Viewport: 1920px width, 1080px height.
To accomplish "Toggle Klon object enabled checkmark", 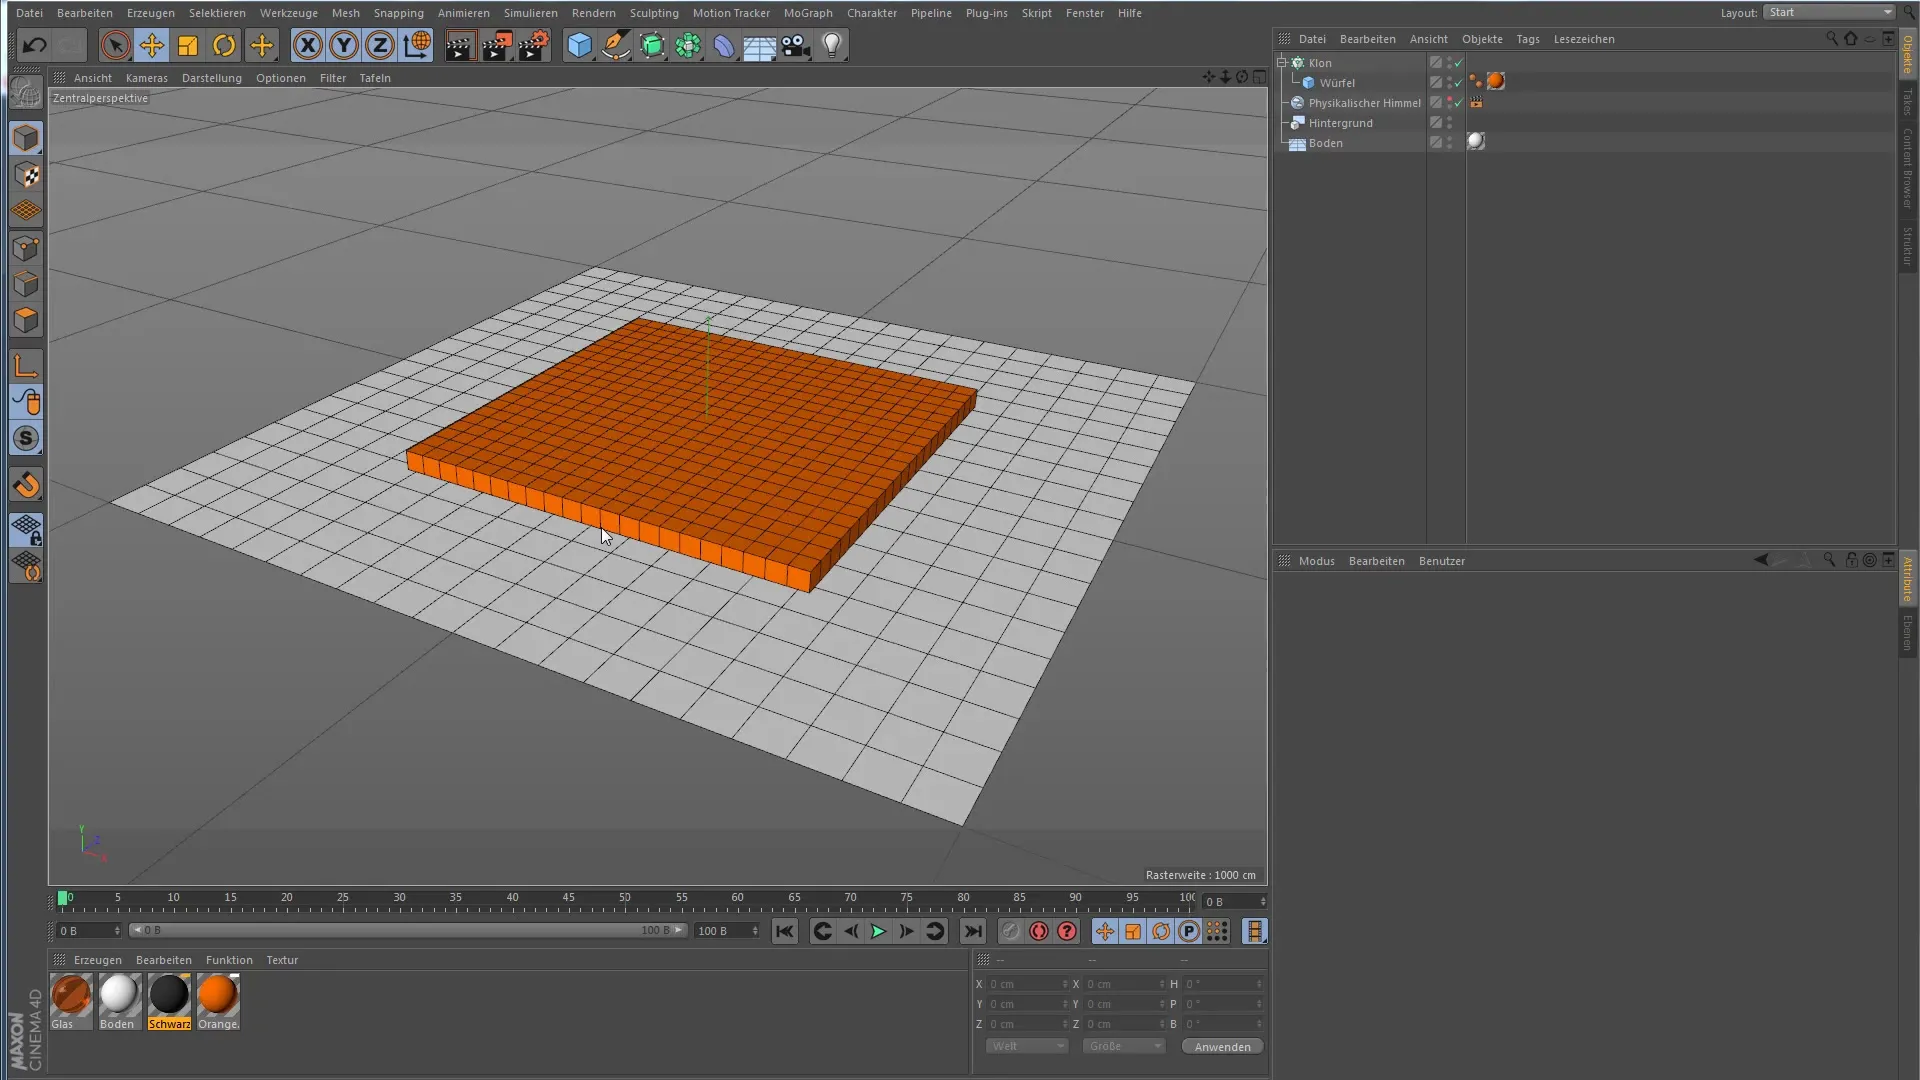I will 1459,63.
